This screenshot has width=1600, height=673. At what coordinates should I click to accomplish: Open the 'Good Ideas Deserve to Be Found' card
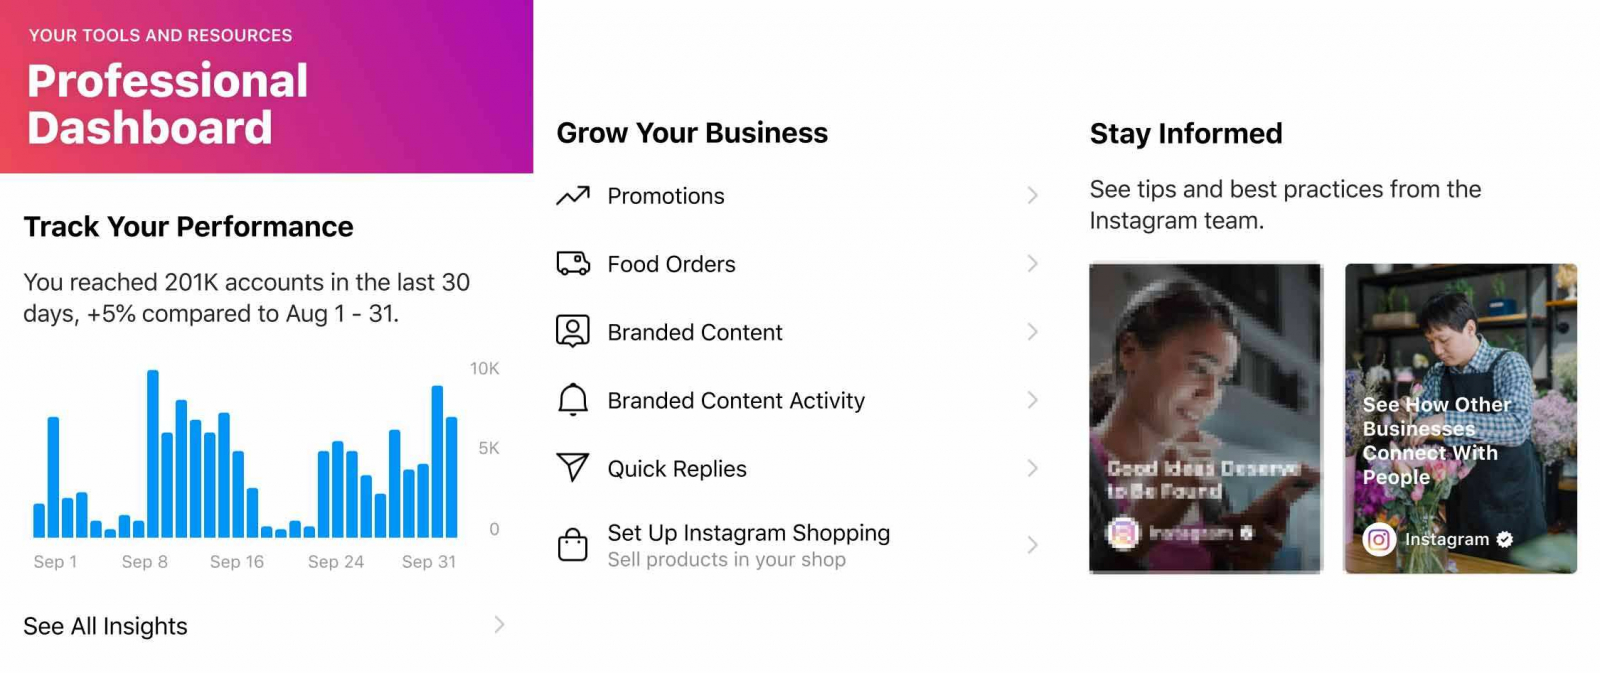(1205, 418)
